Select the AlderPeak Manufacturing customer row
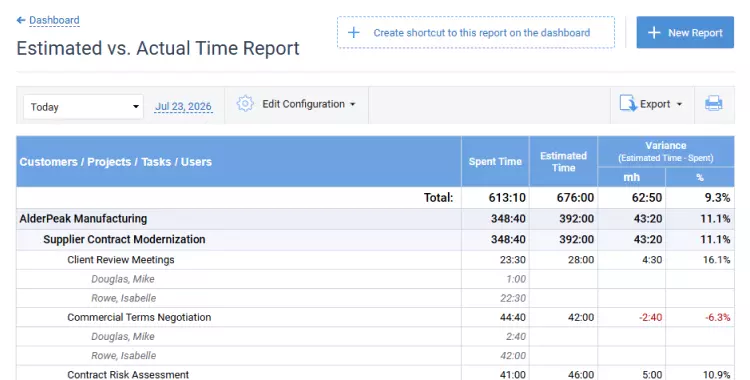This screenshot has height=380, width=750. pos(375,219)
